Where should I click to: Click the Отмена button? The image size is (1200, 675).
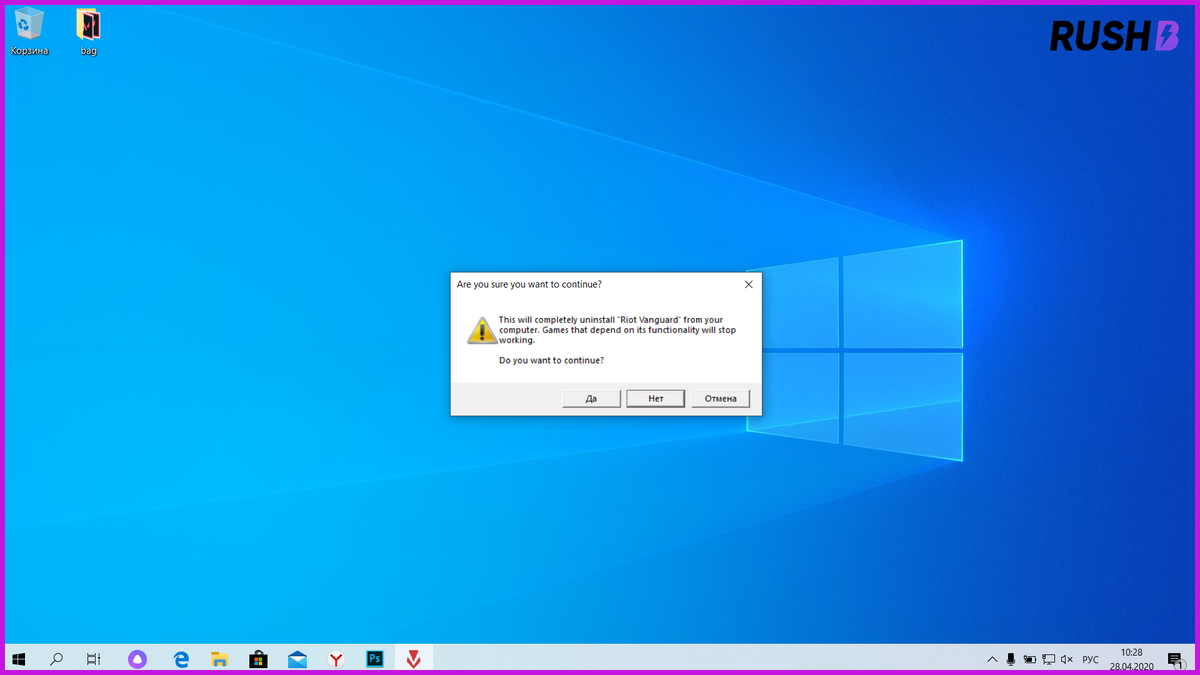click(x=720, y=398)
